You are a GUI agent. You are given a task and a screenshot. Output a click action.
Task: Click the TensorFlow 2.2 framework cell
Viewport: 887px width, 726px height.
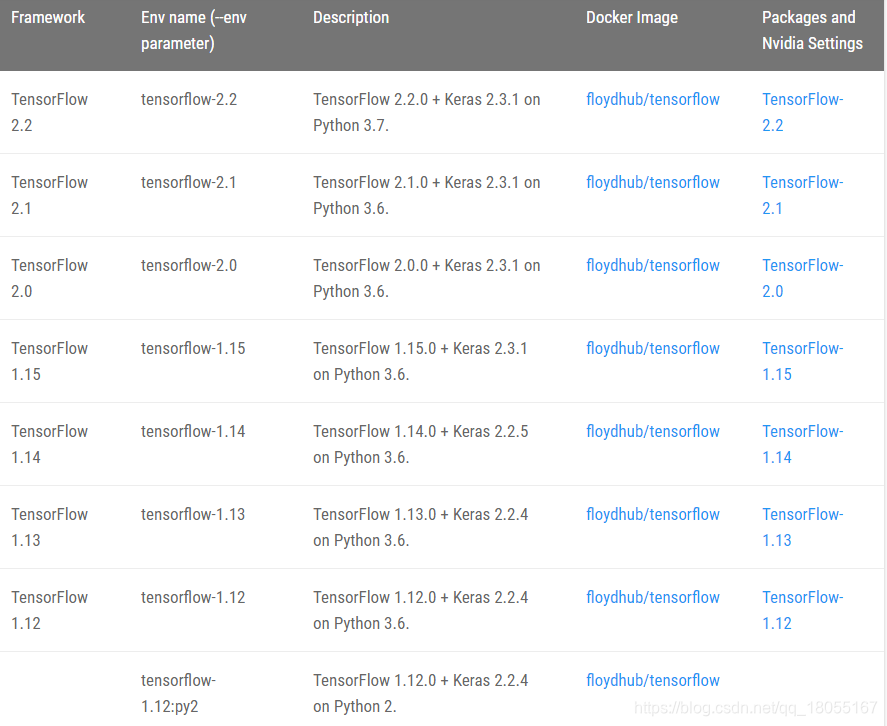[x=50, y=112]
